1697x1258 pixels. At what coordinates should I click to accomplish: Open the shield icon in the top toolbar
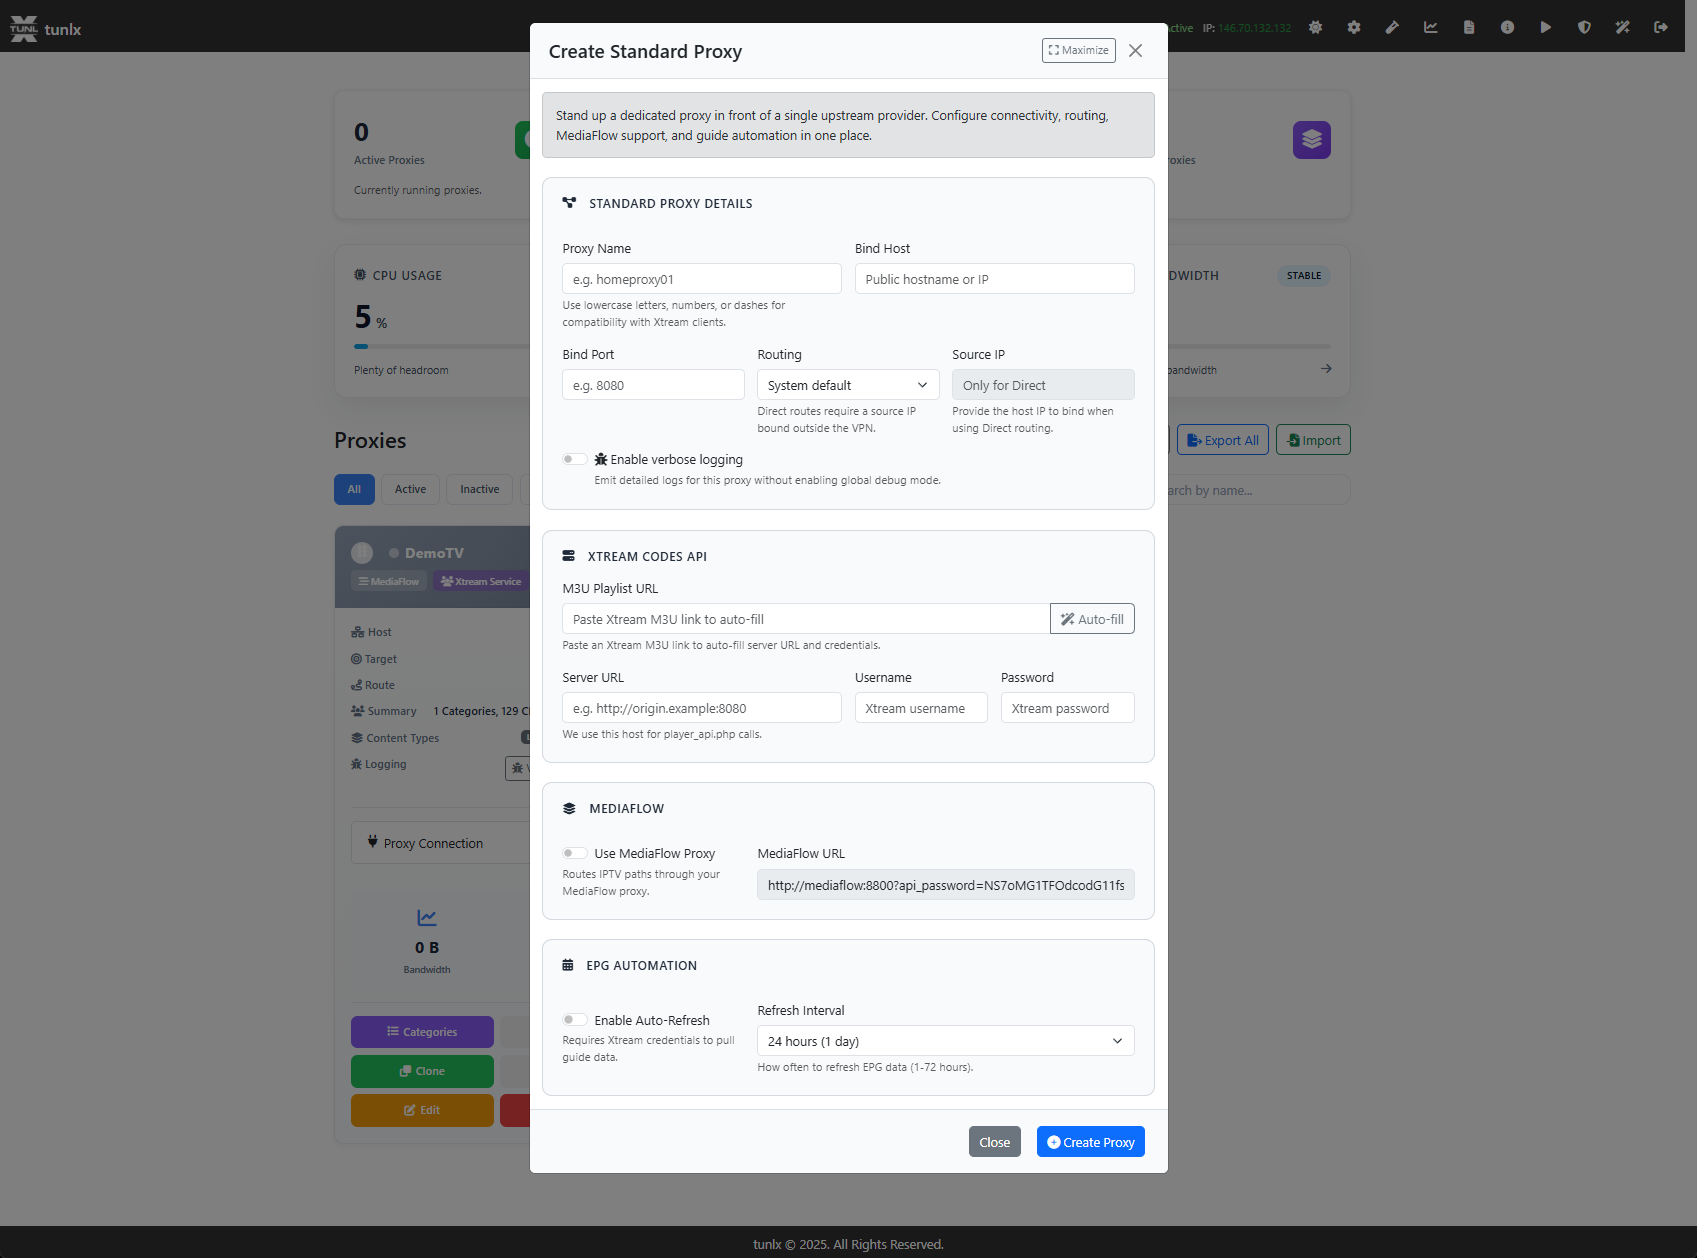(x=1584, y=27)
